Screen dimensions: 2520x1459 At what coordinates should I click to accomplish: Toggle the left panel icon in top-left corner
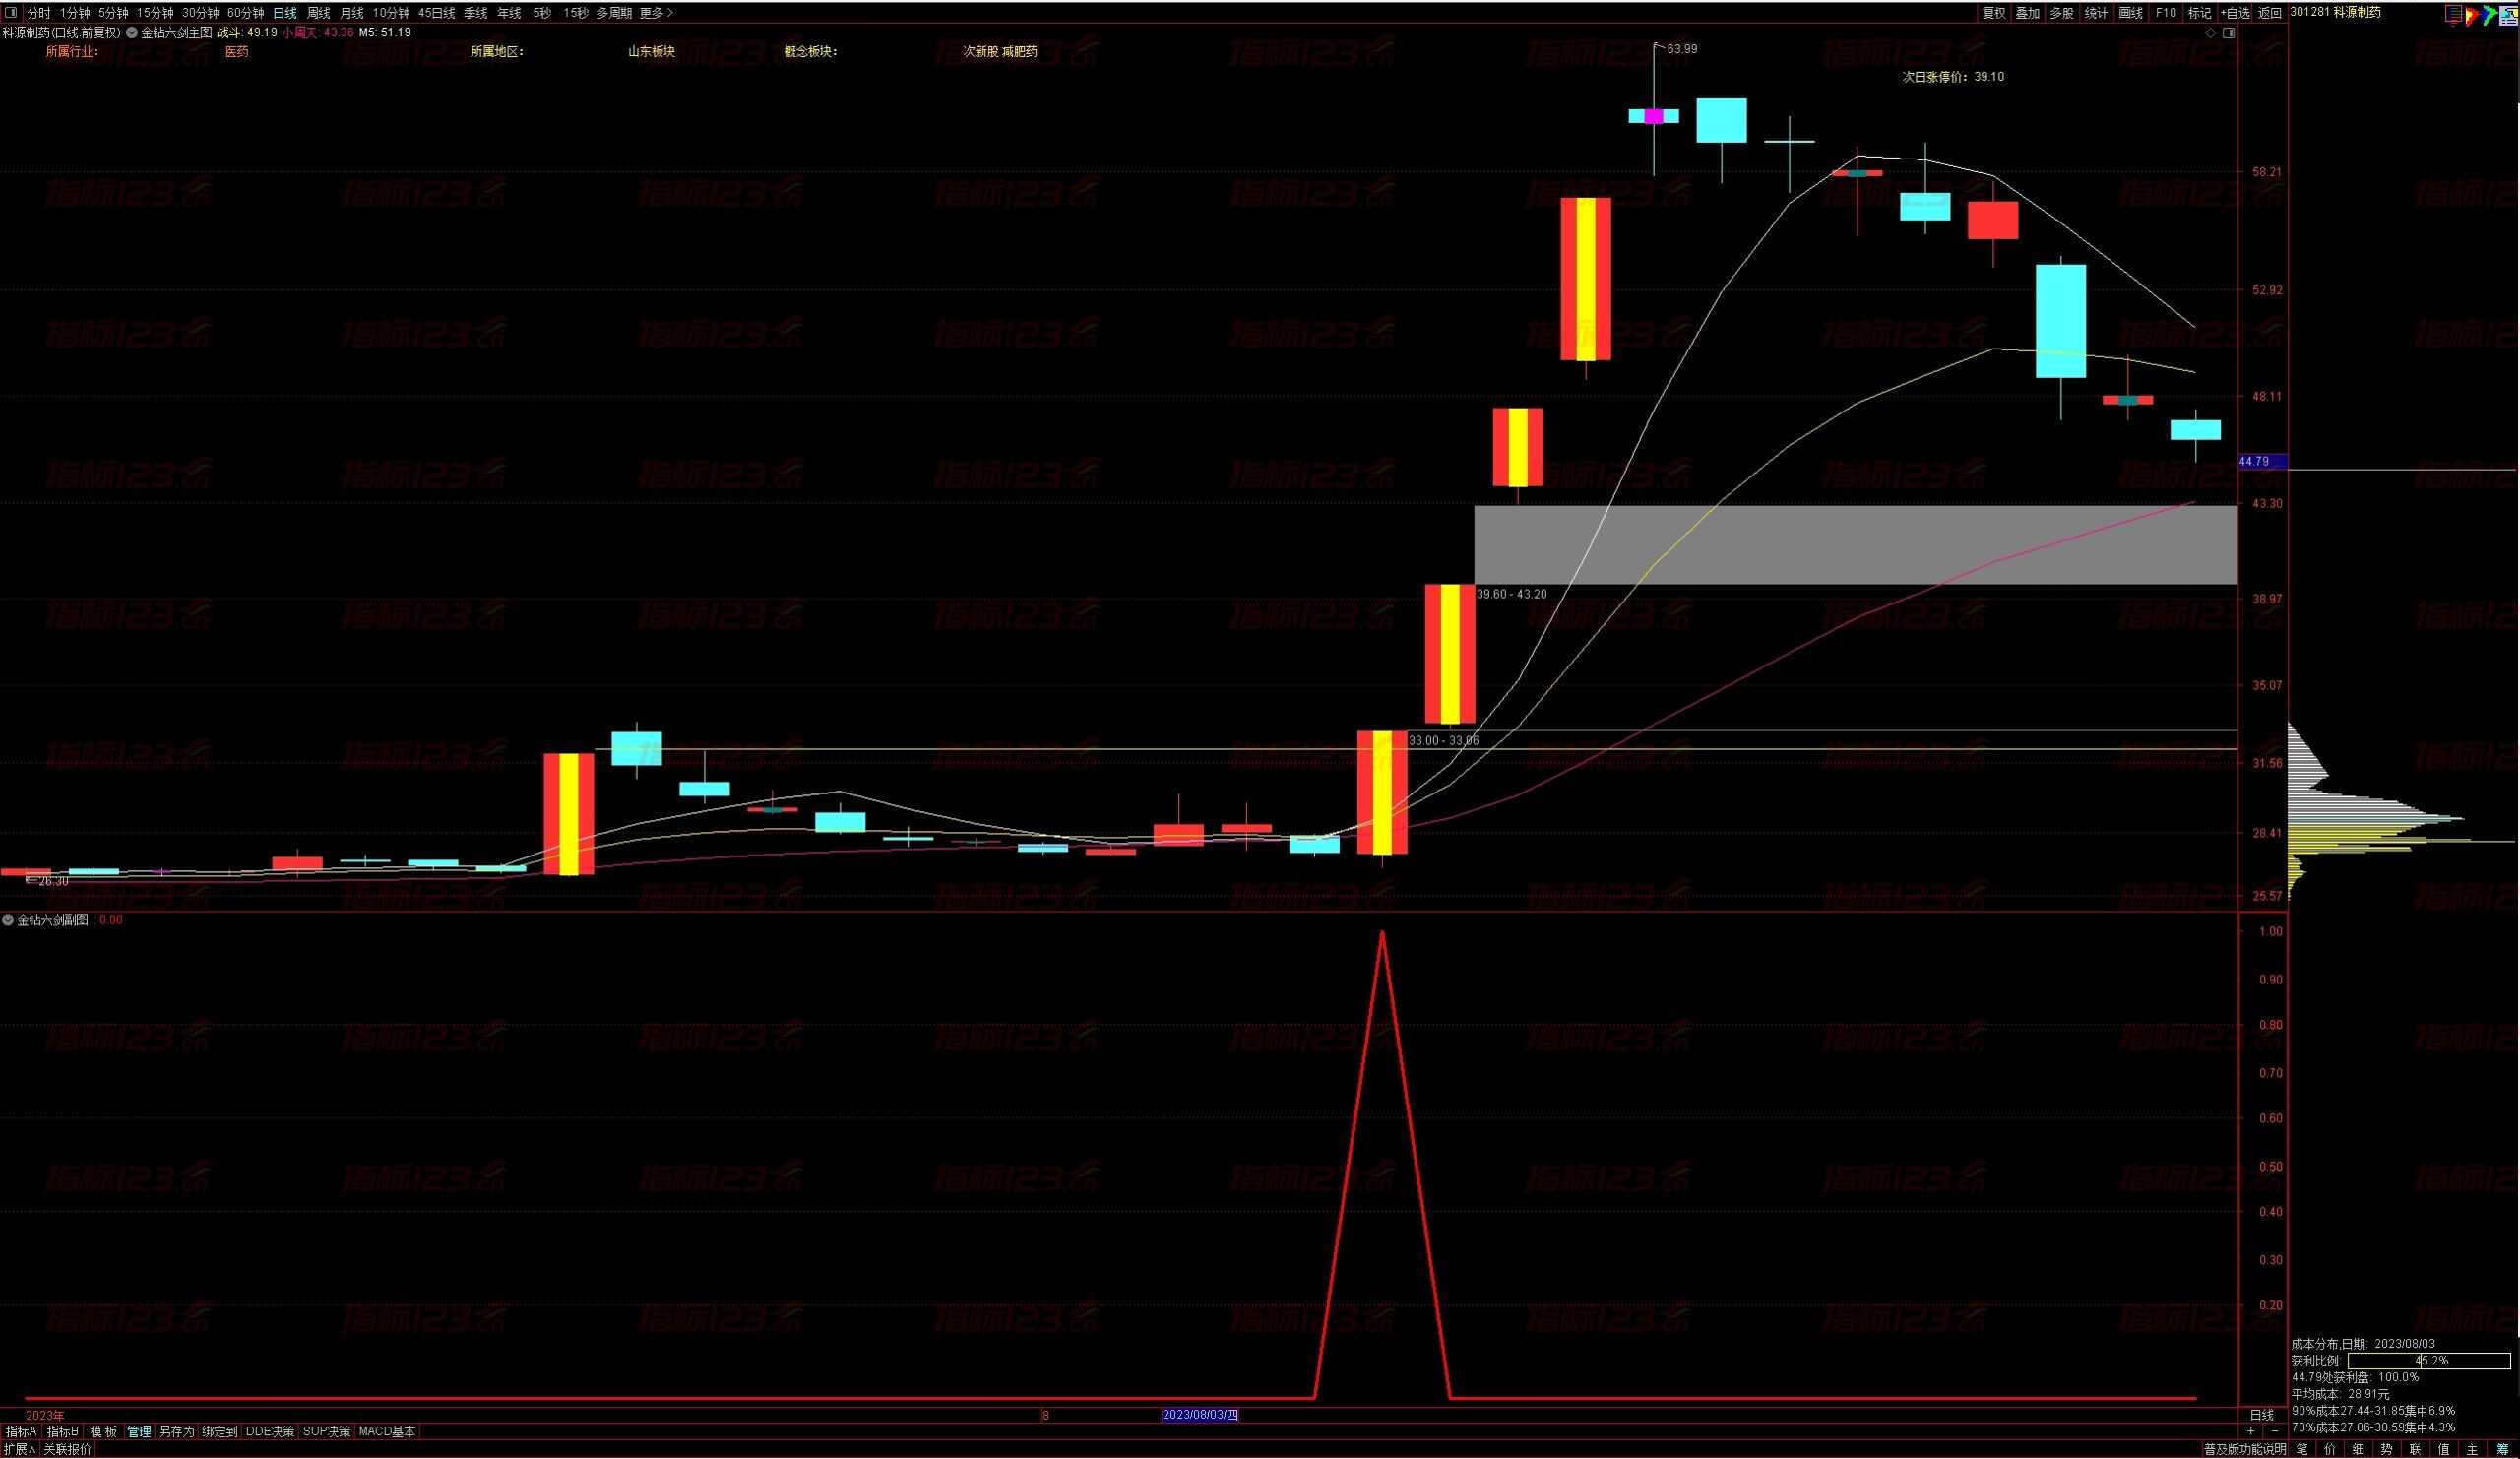[11, 13]
